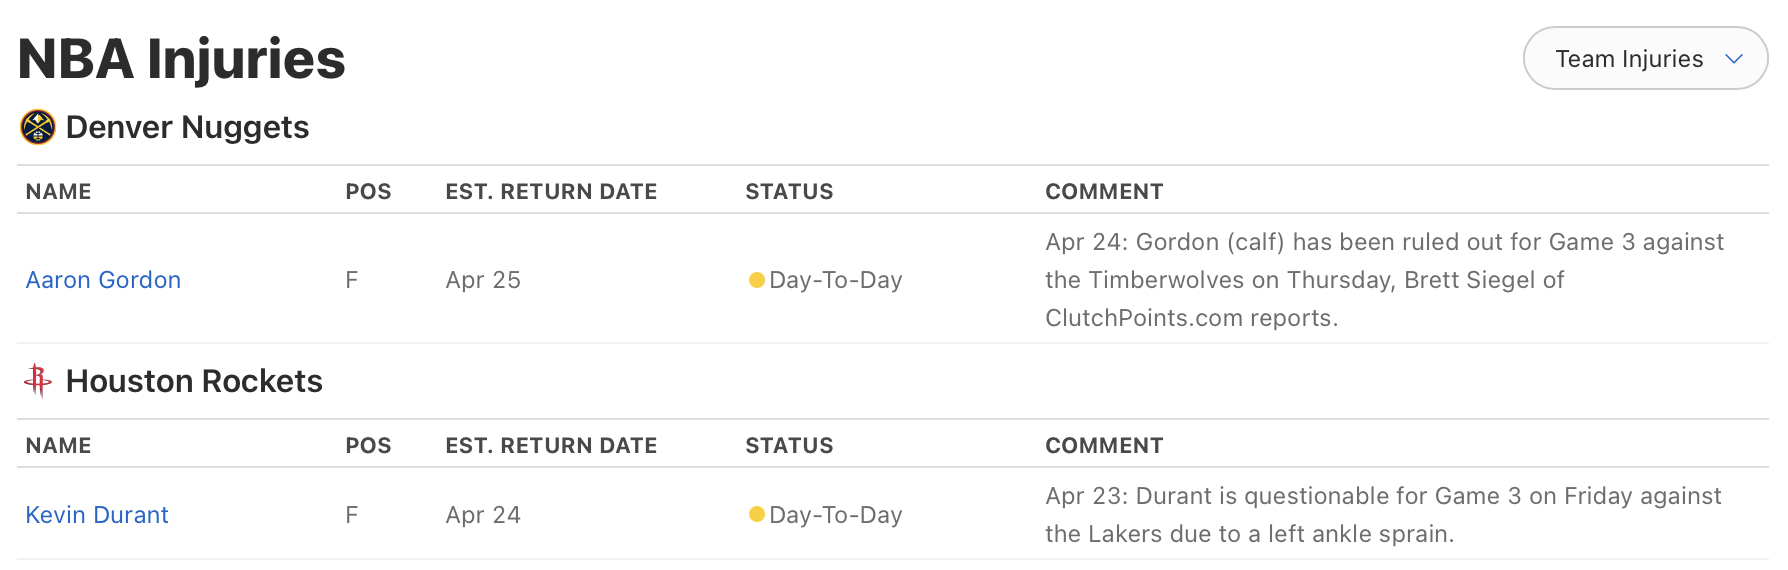Click the Nuggets table NAME column header
The image size is (1788, 570).
click(58, 192)
